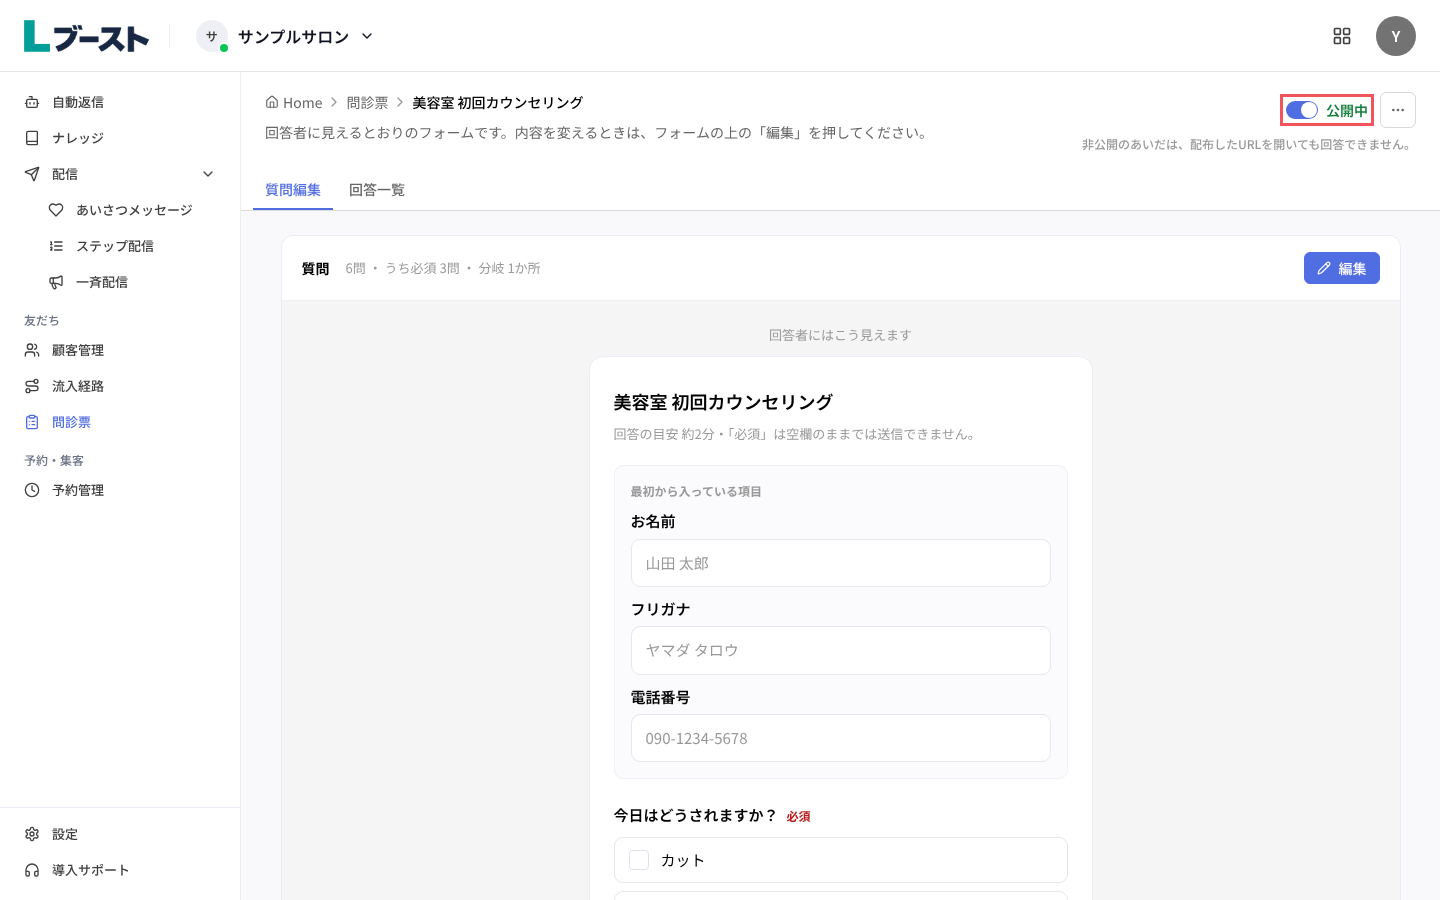Click the 問診票 clipboard icon
The width and height of the screenshot is (1440, 900).
pyautogui.click(x=32, y=422)
